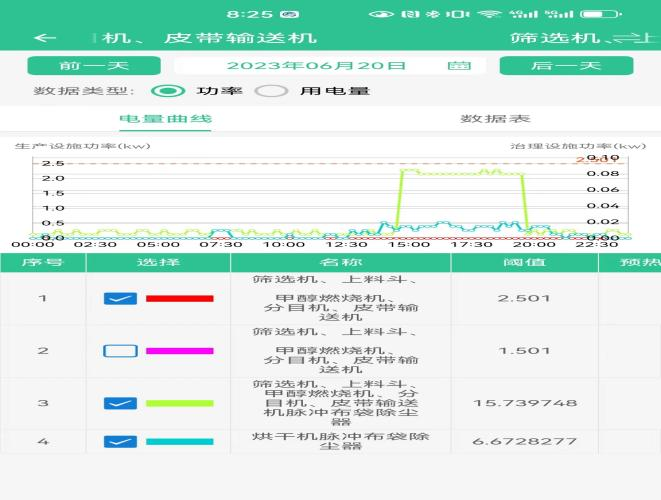Tap the magenta color swatch in row 2
661x500 pixels.
coord(180,351)
